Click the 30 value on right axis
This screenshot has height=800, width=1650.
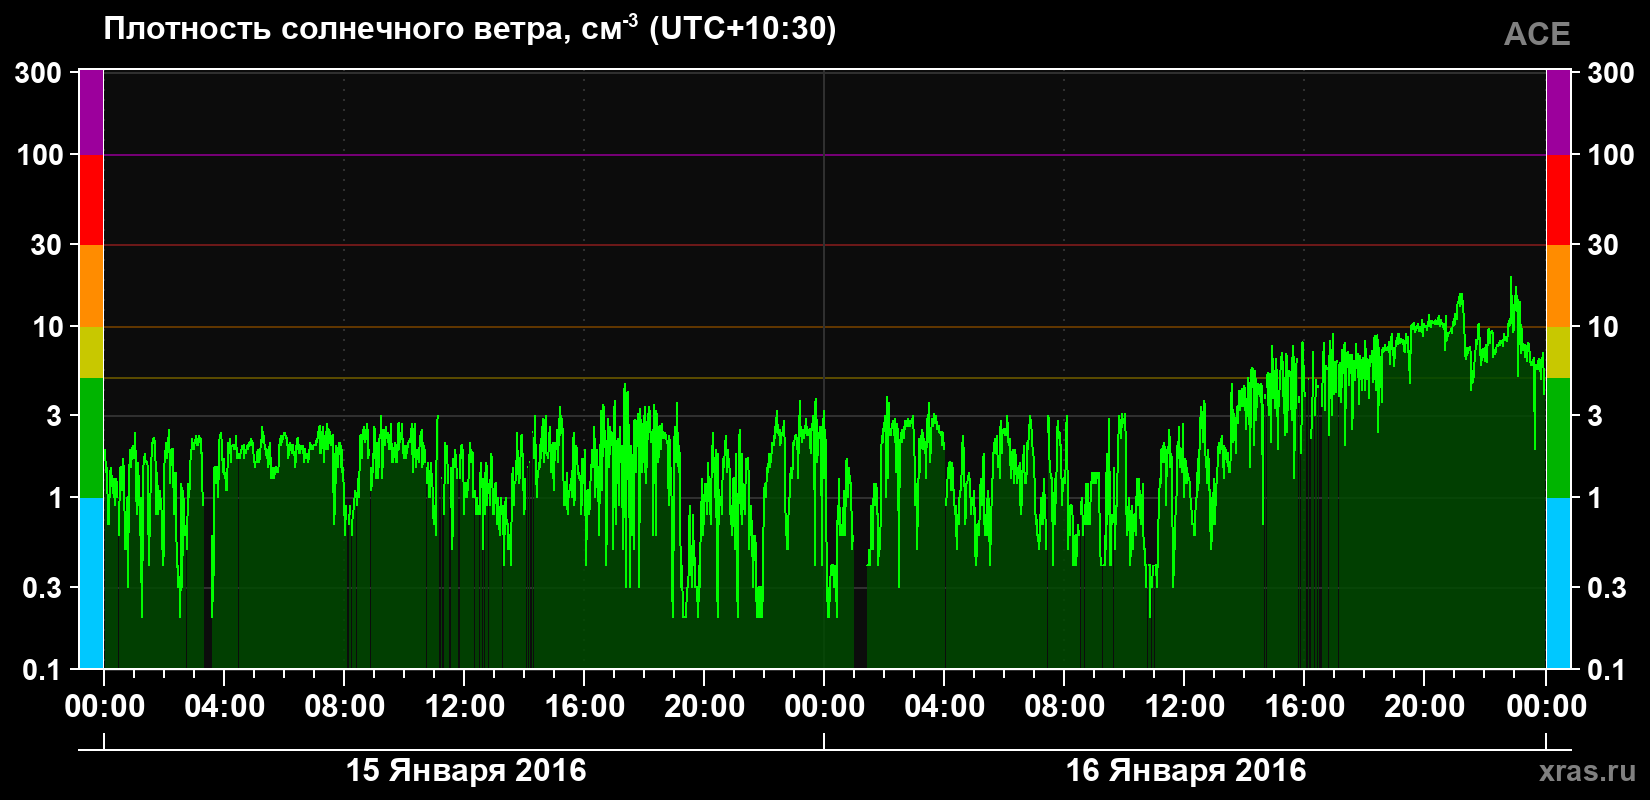point(1603,245)
